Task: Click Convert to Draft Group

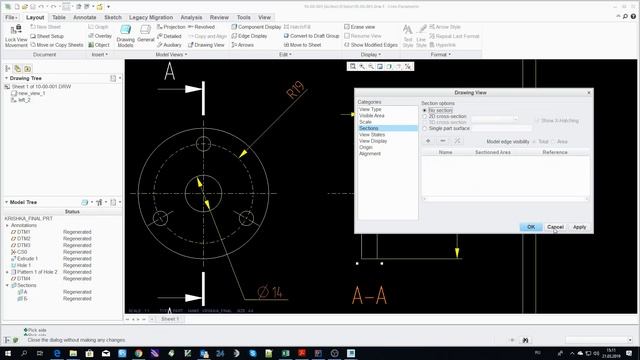Action: click(x=311, y=36)
